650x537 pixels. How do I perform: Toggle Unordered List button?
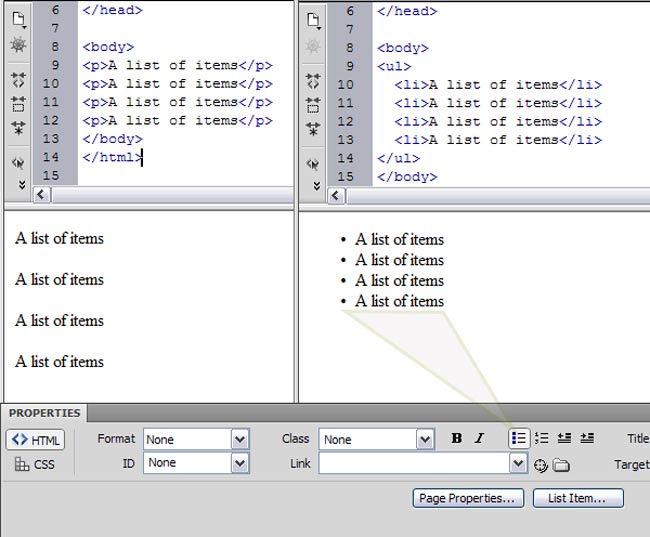coord(519,438)
